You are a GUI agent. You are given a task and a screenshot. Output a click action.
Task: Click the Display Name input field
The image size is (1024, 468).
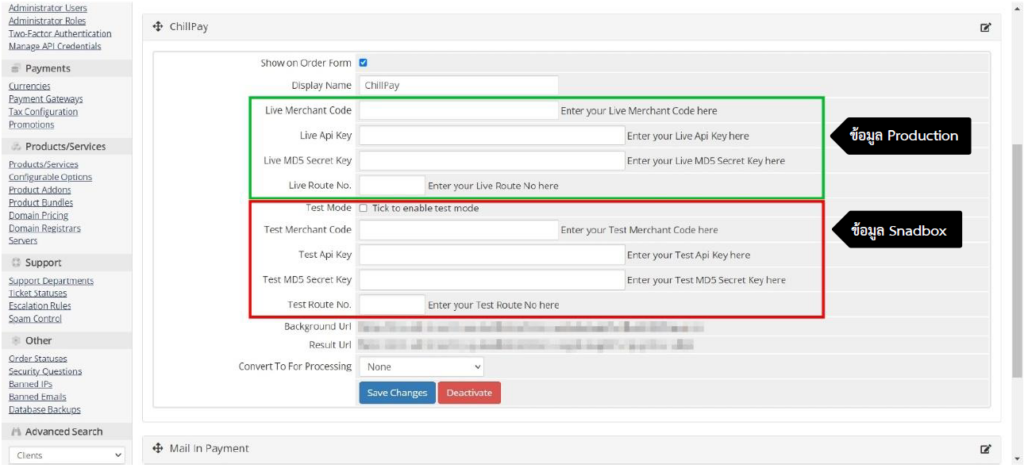(458, 86)
